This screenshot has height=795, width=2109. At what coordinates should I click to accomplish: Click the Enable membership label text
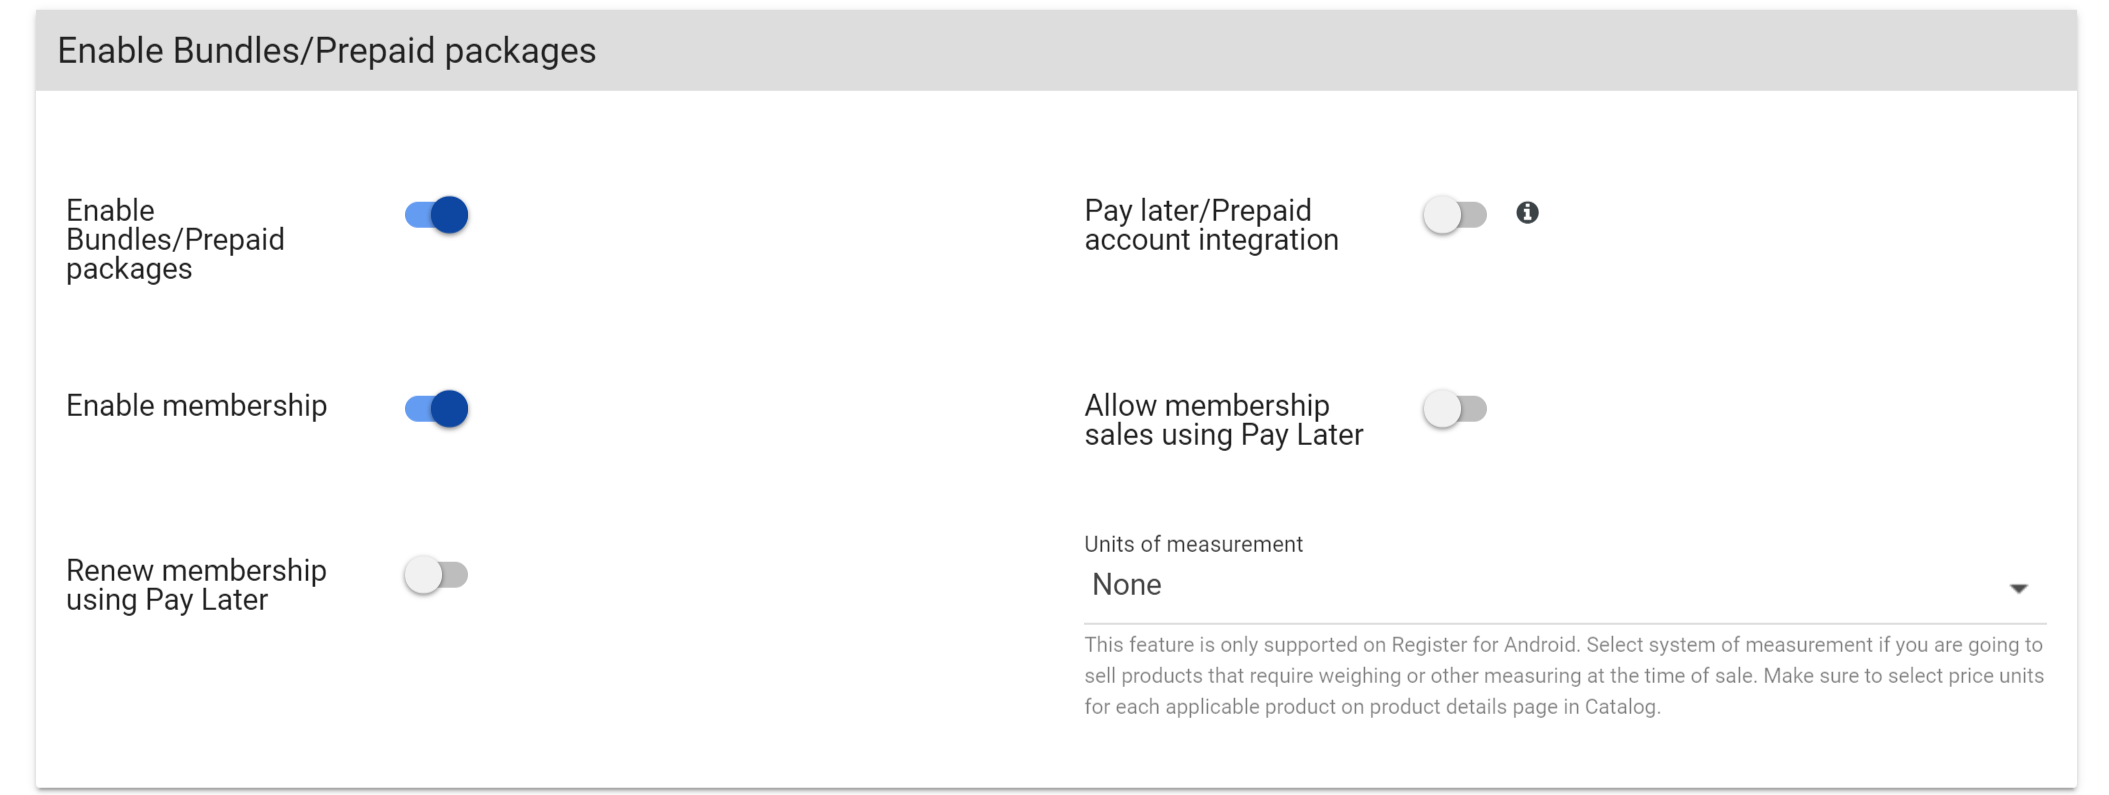tap(196, 406)
